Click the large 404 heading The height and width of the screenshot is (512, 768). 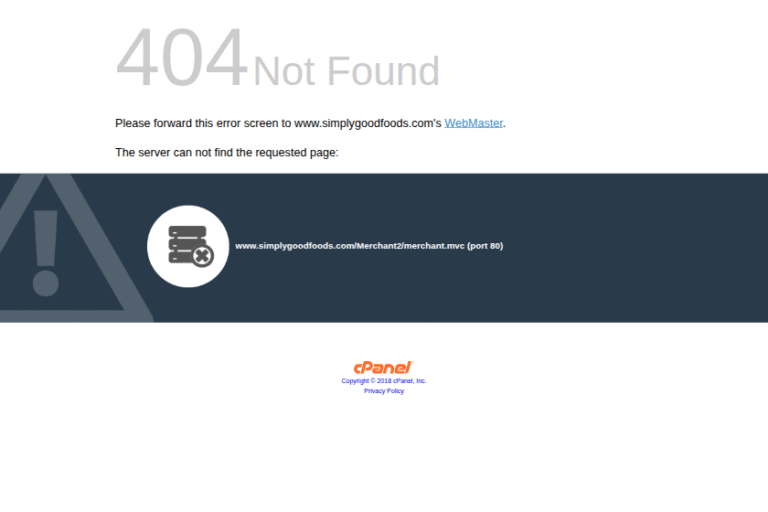click(x=181, y=57)
